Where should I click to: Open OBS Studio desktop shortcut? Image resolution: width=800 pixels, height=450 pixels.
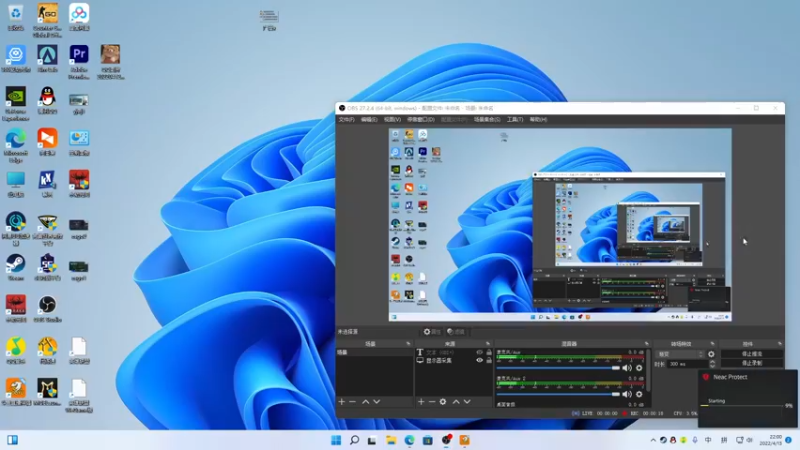[x=47, y=309]
